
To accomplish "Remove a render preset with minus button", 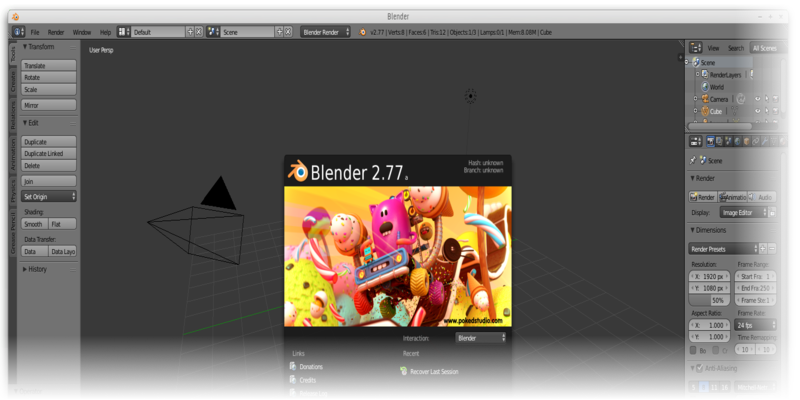I will 772,249.
